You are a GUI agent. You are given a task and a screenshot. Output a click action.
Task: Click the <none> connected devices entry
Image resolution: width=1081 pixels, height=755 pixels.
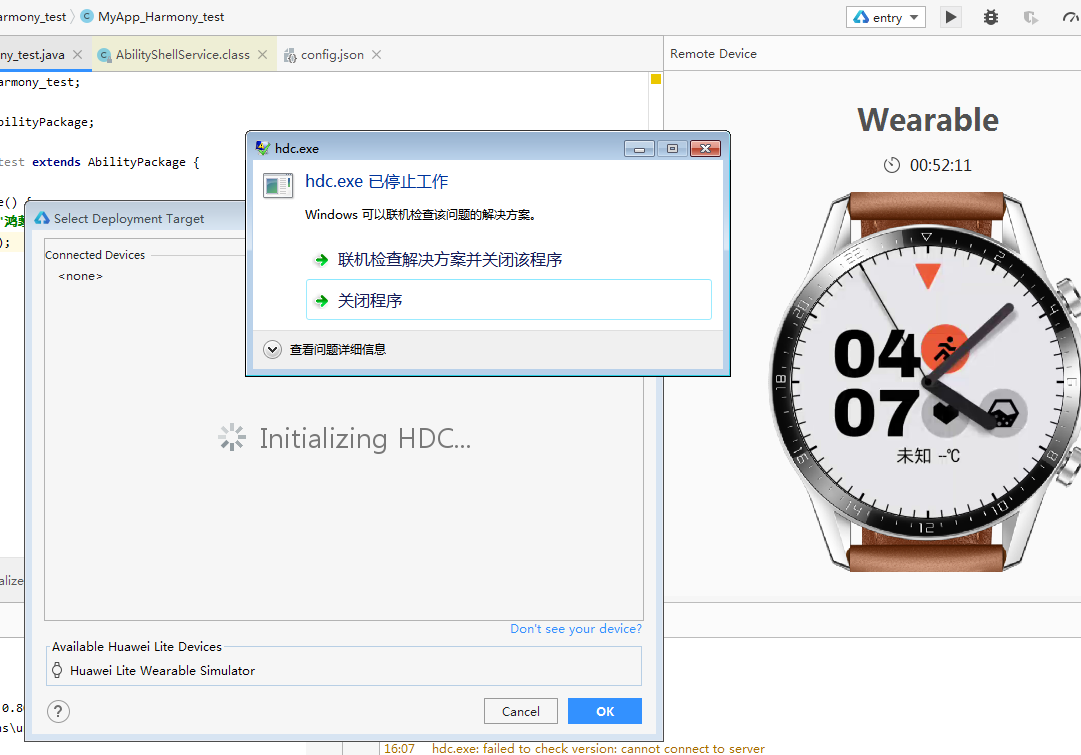[x=81, y=276]
